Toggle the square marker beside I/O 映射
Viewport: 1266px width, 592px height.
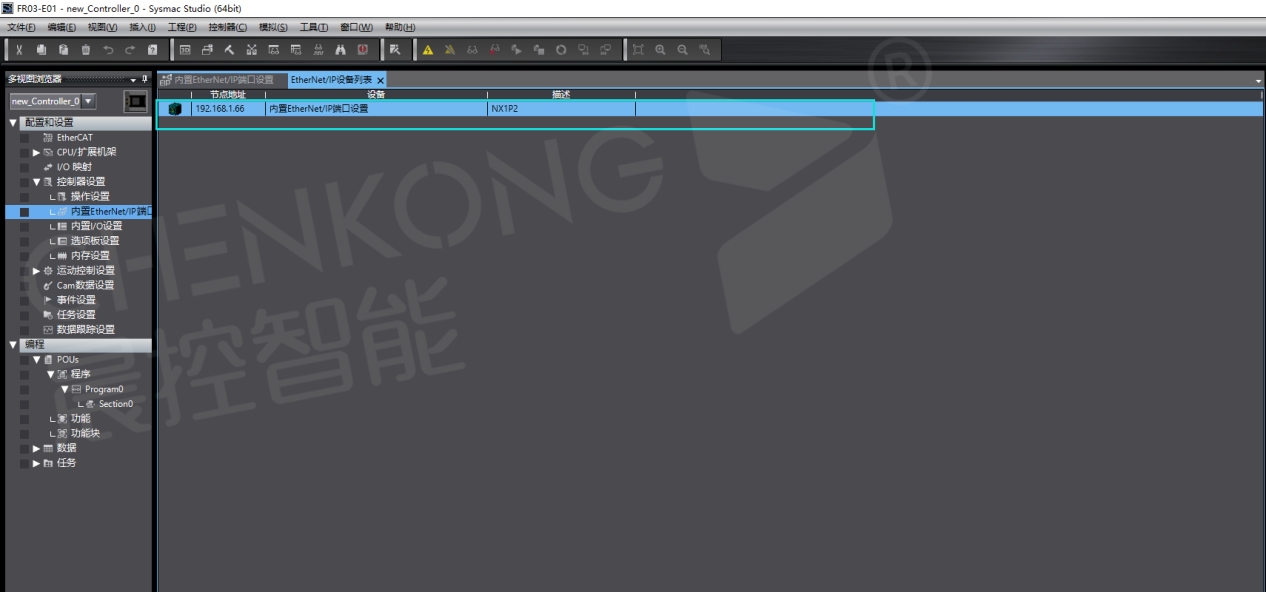(x=24, y=167)
